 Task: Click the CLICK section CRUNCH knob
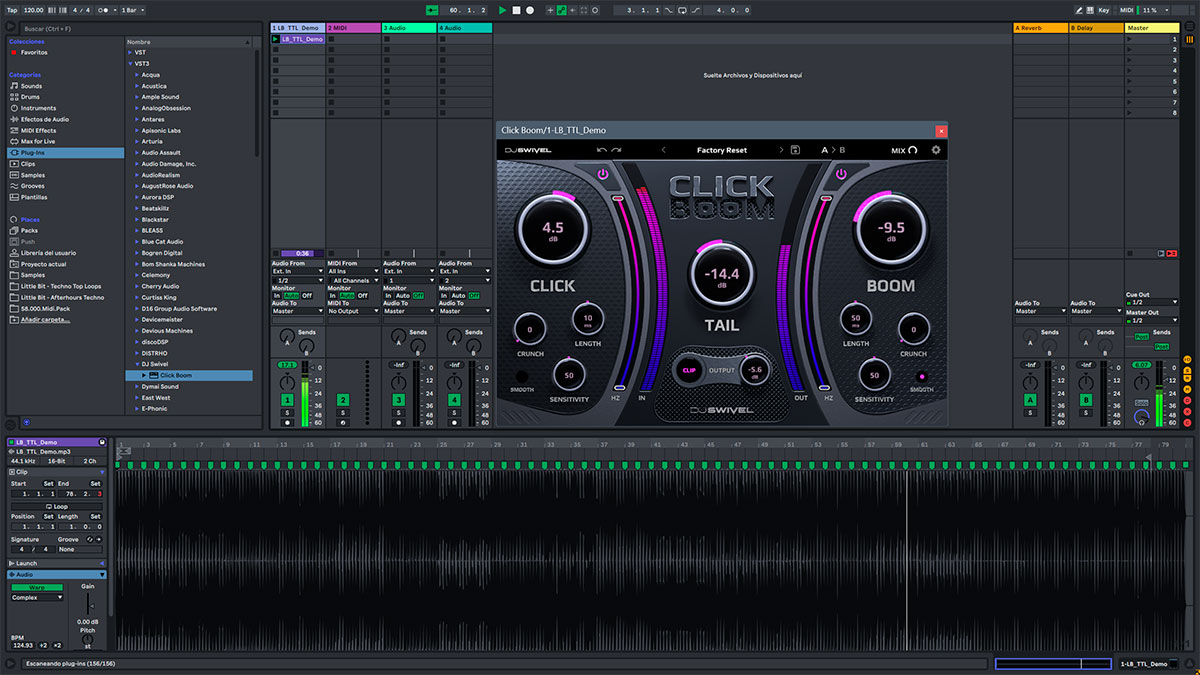coord(530,327)
